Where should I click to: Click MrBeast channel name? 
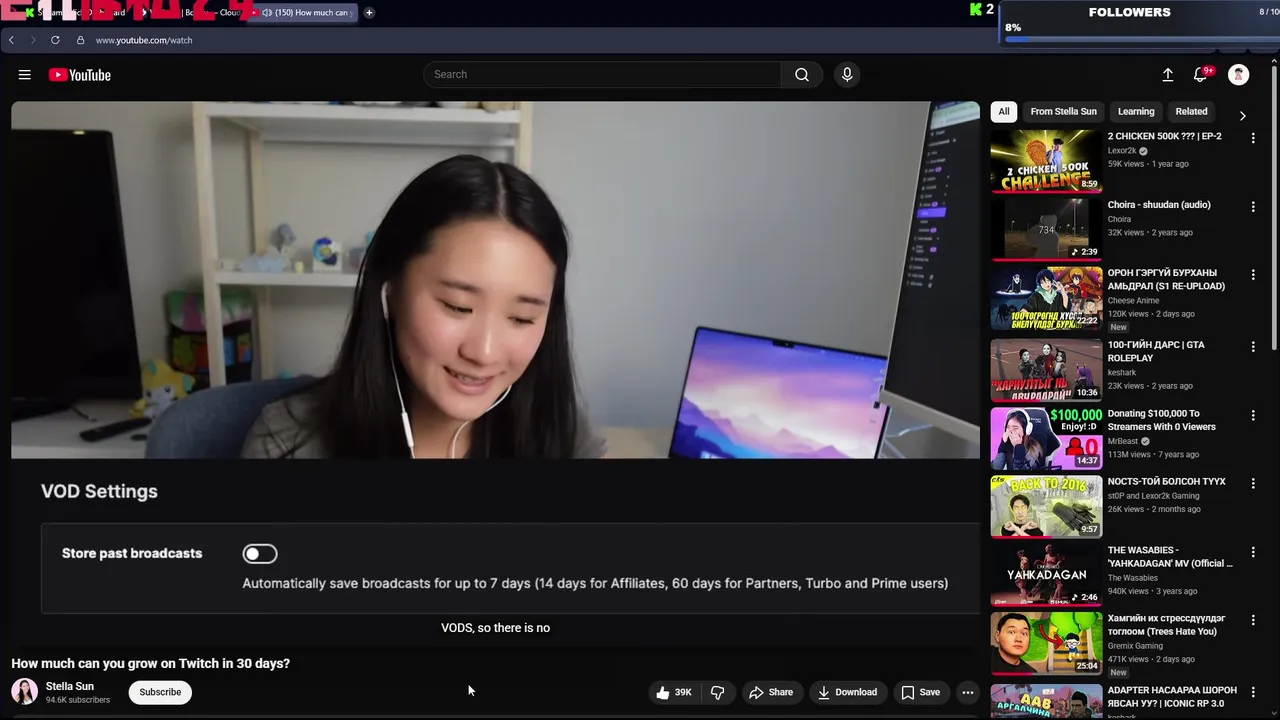pyautogui.click(x=1124, y=441)
